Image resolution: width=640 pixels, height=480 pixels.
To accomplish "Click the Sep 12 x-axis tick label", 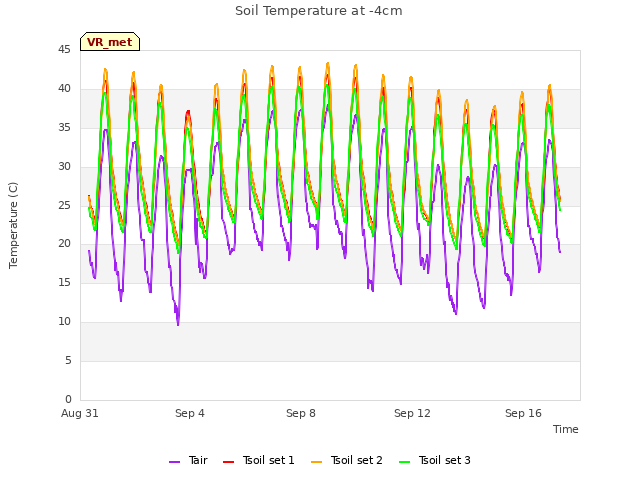I will click(412, 413).
